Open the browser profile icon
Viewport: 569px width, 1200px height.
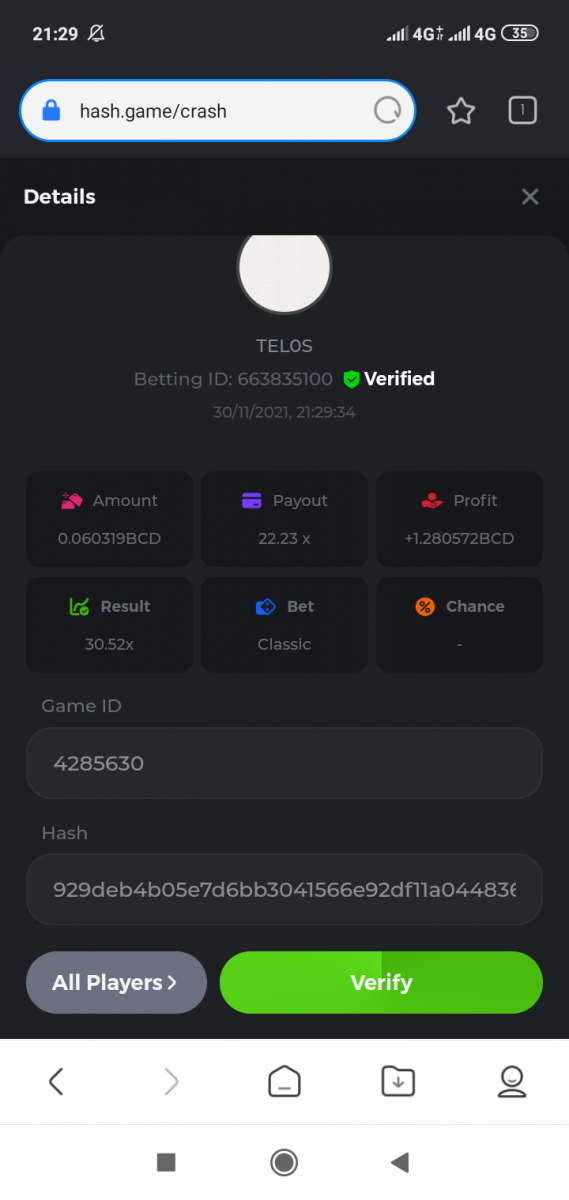pyautogui.click(x=512, y=1081)
